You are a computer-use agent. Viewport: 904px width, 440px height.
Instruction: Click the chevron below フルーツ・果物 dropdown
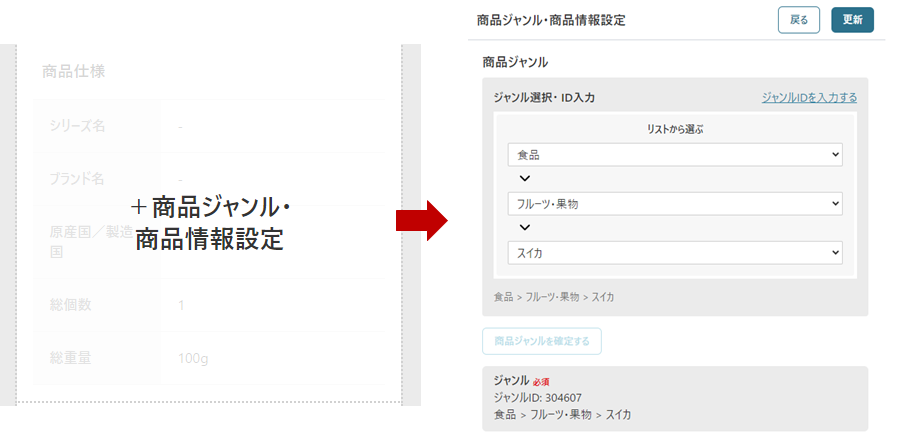click(x=525, y=228)
